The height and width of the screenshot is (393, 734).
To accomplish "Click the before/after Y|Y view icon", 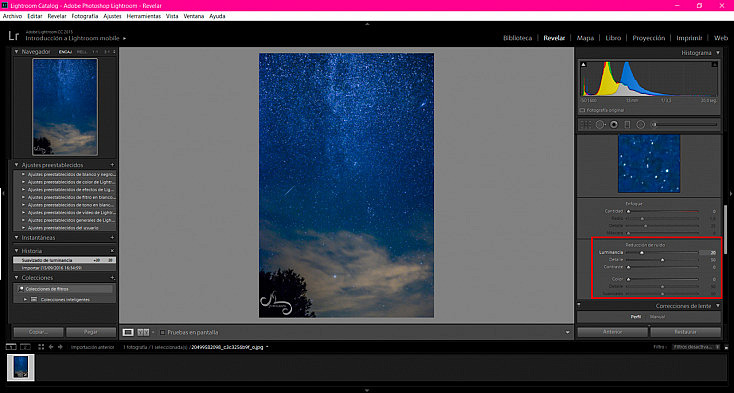I will pyautogui.click(x=143, y=332).
